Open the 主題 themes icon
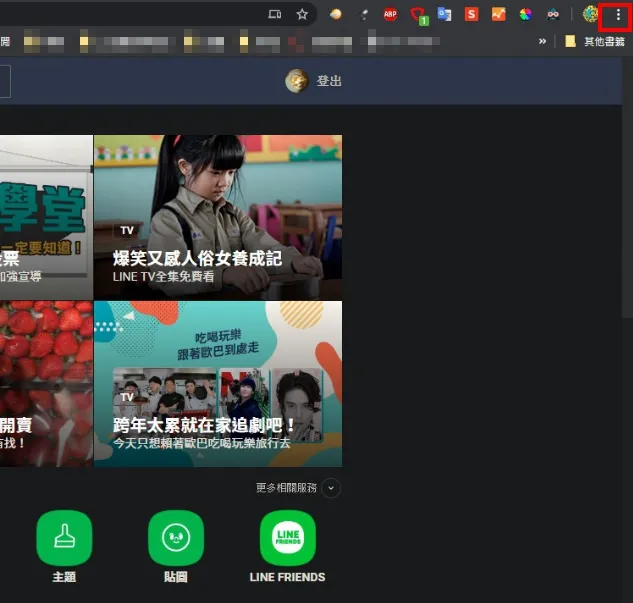Screen dimensions: 633x603 64,538
